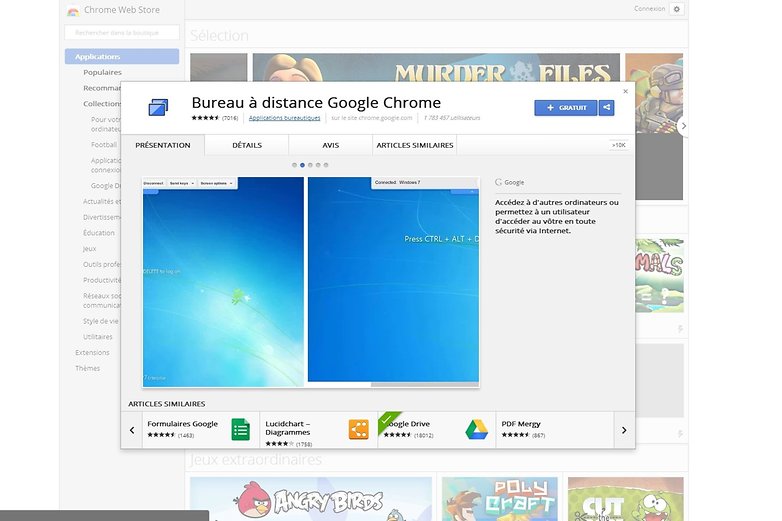This screenshot has width=782, height=521.
Task: Click the star rating with 7016 reviews
Action: pos(214,118)
